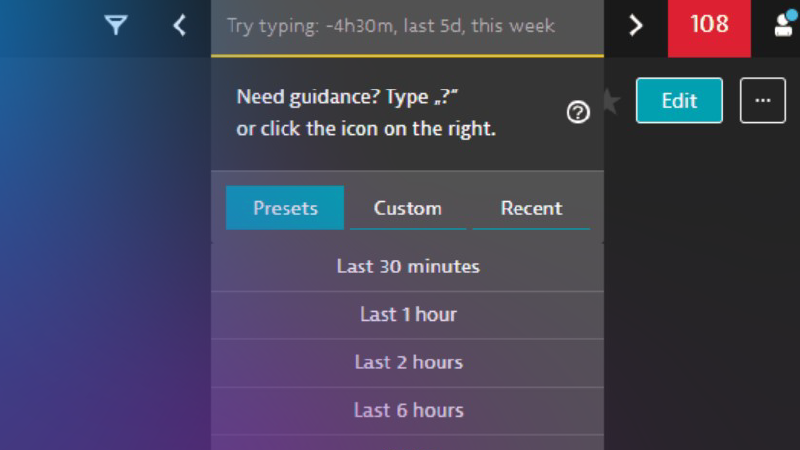800x450 pixels.
Task: Shift timeframe back with left chevron
Action: [x=180, y=26]
